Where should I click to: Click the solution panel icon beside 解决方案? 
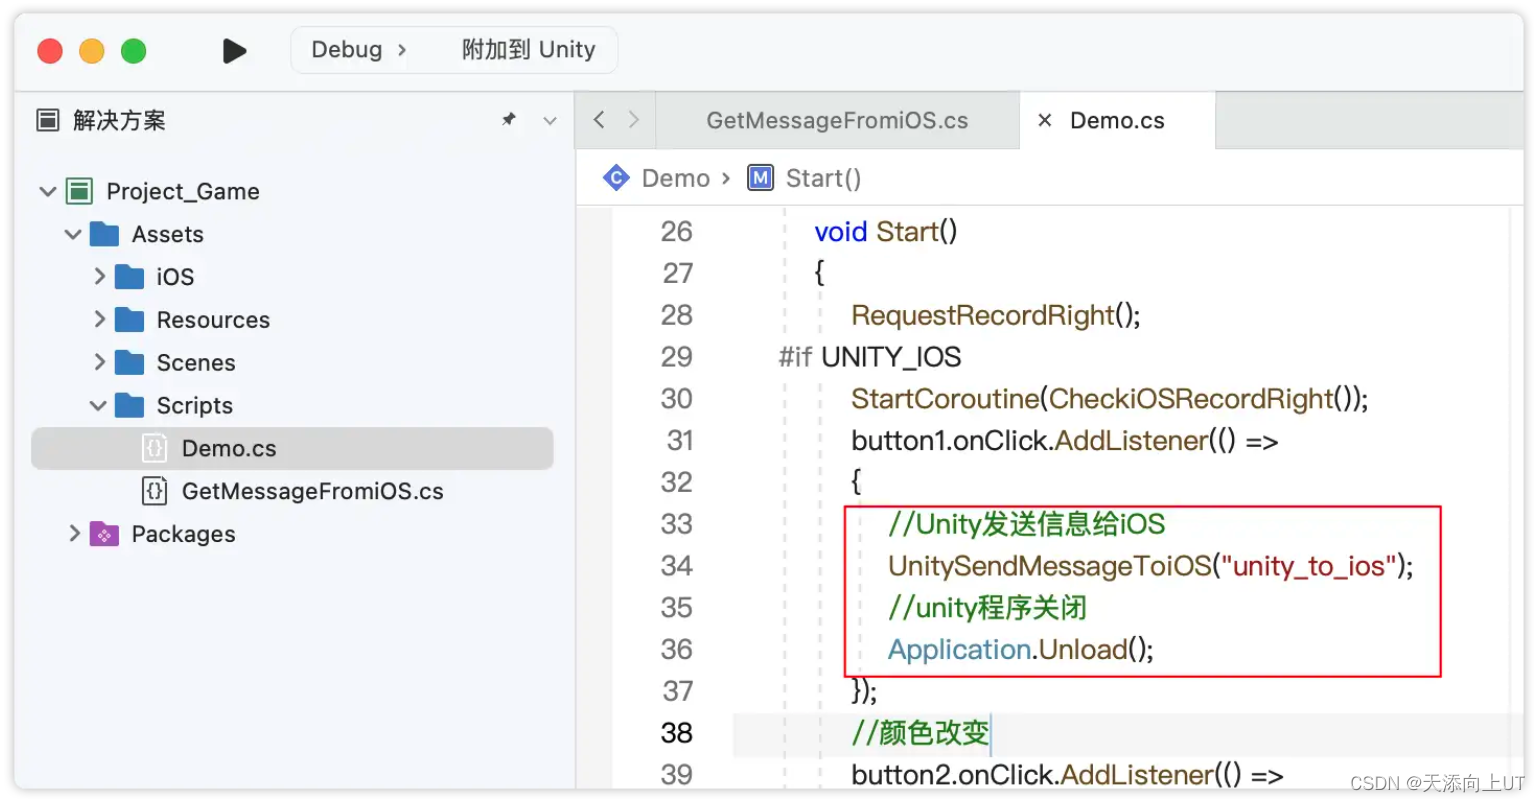click(48, 121)
